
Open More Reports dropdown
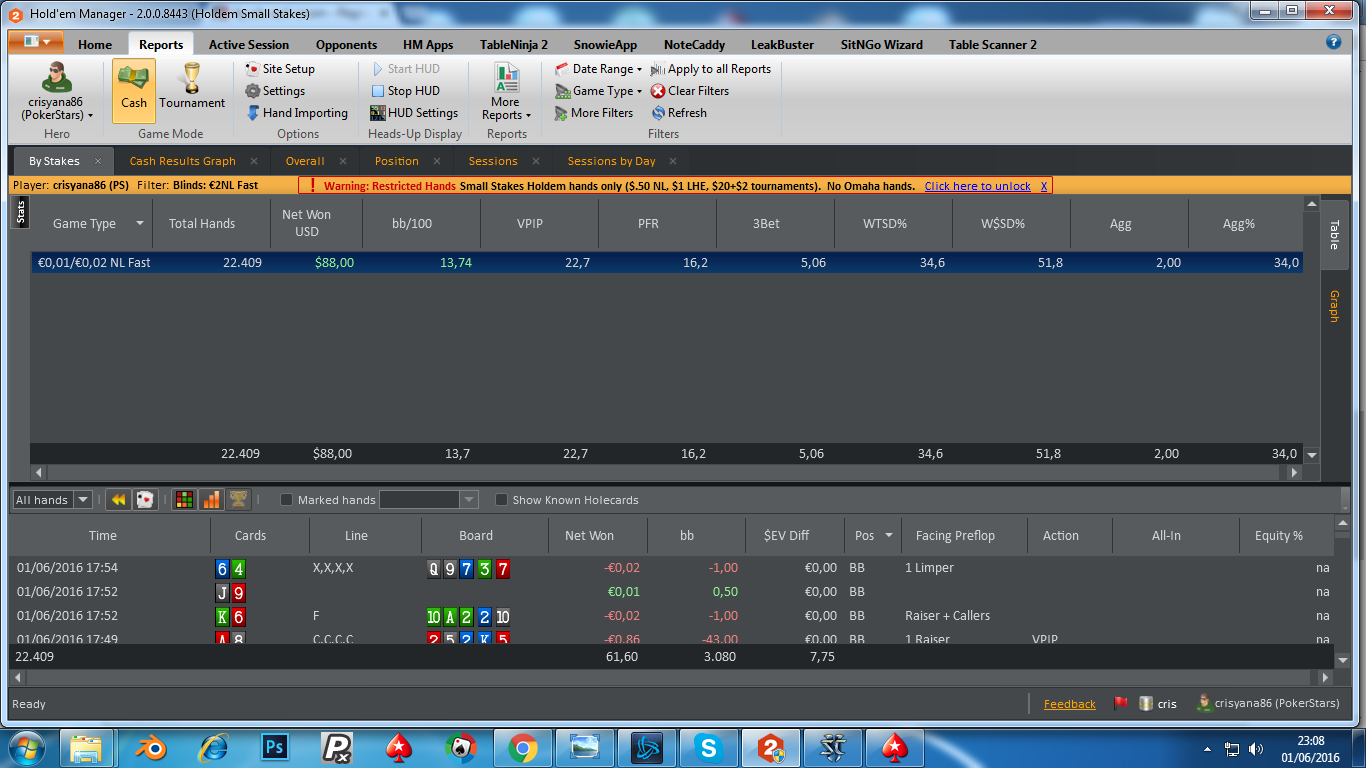pyautogui.click(x=506, y=91)
